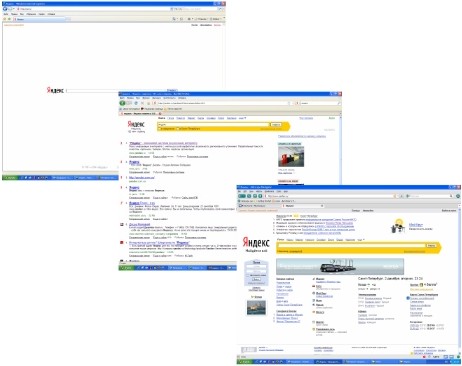Toggle the remember-me checkbox in Yandex mail login

click(x=248, y=275)
